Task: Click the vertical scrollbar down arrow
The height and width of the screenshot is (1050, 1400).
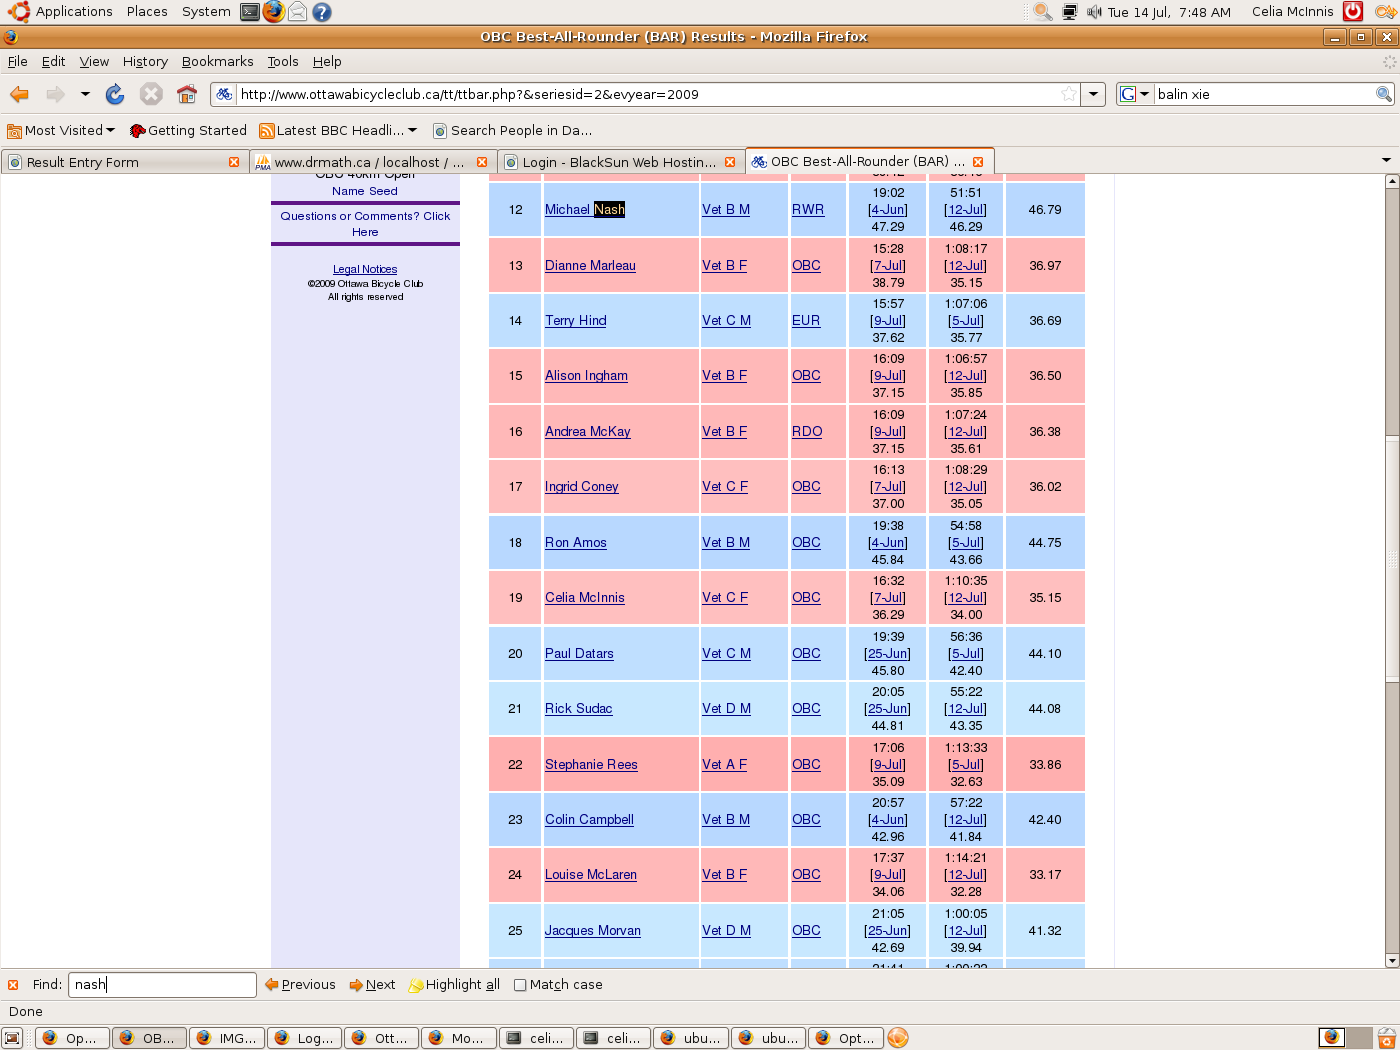Action: pyautogui.click(x=1391, y=961)
